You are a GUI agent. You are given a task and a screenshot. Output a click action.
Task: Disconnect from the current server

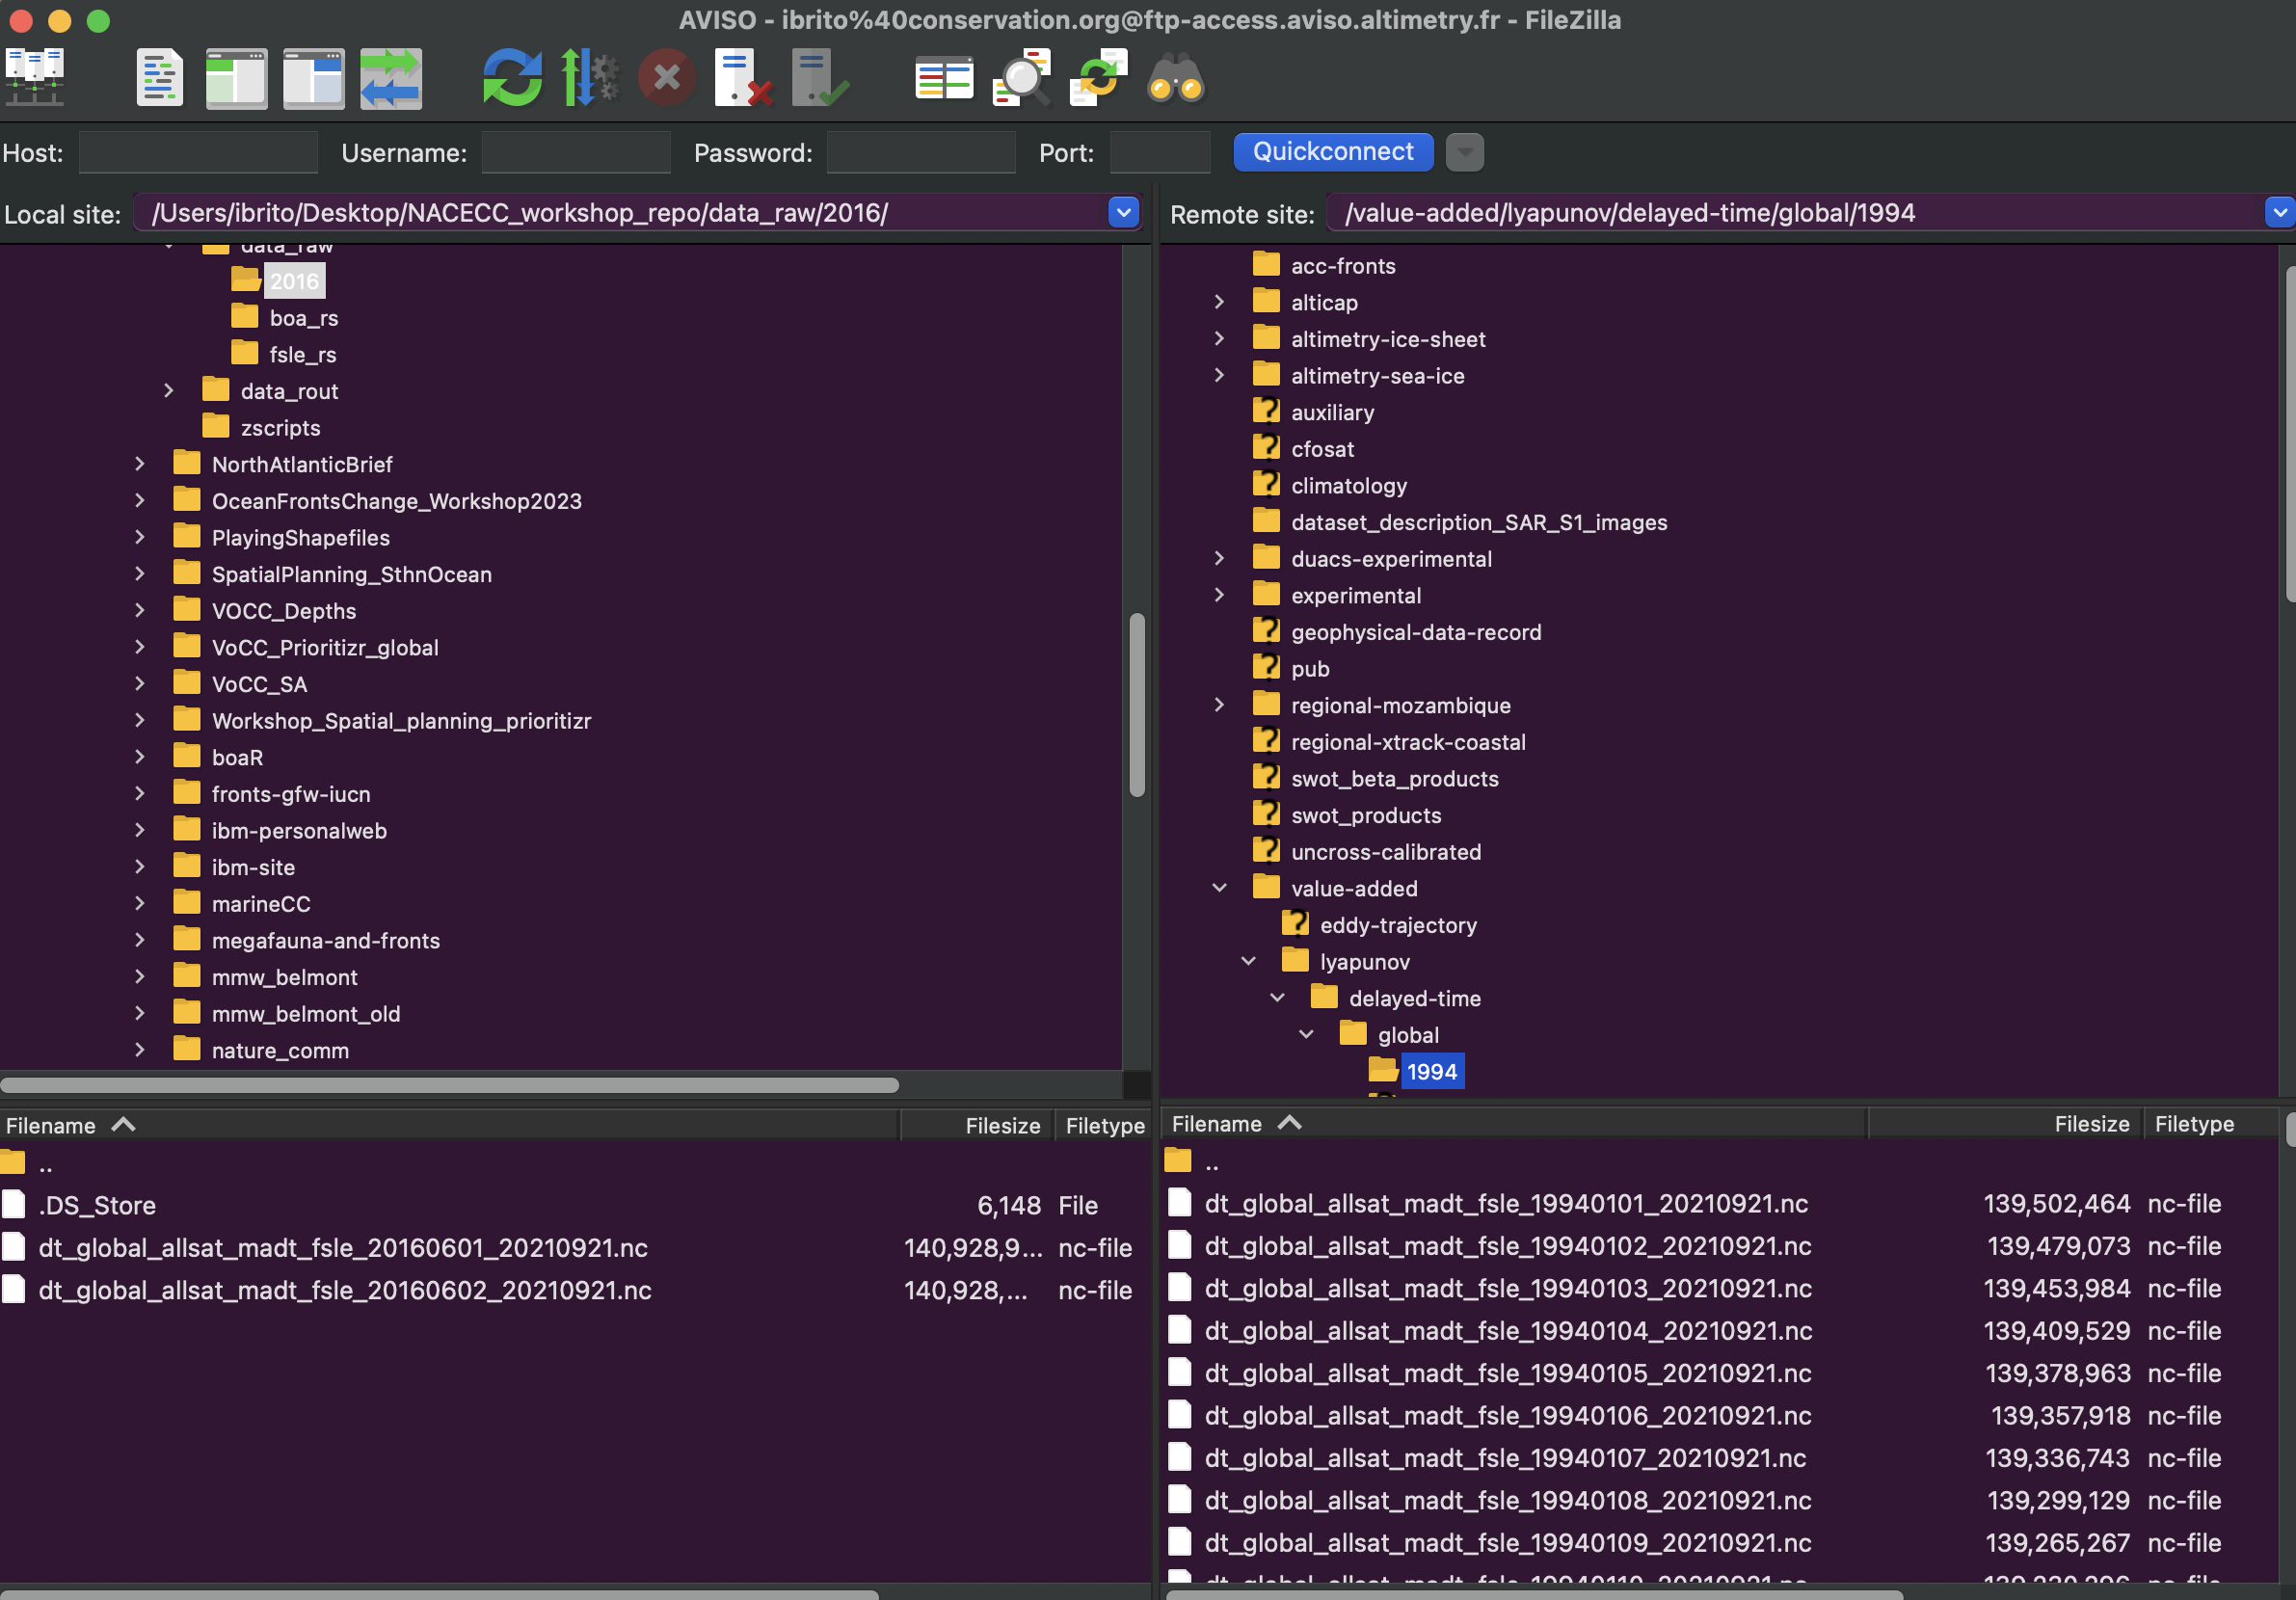743,77
